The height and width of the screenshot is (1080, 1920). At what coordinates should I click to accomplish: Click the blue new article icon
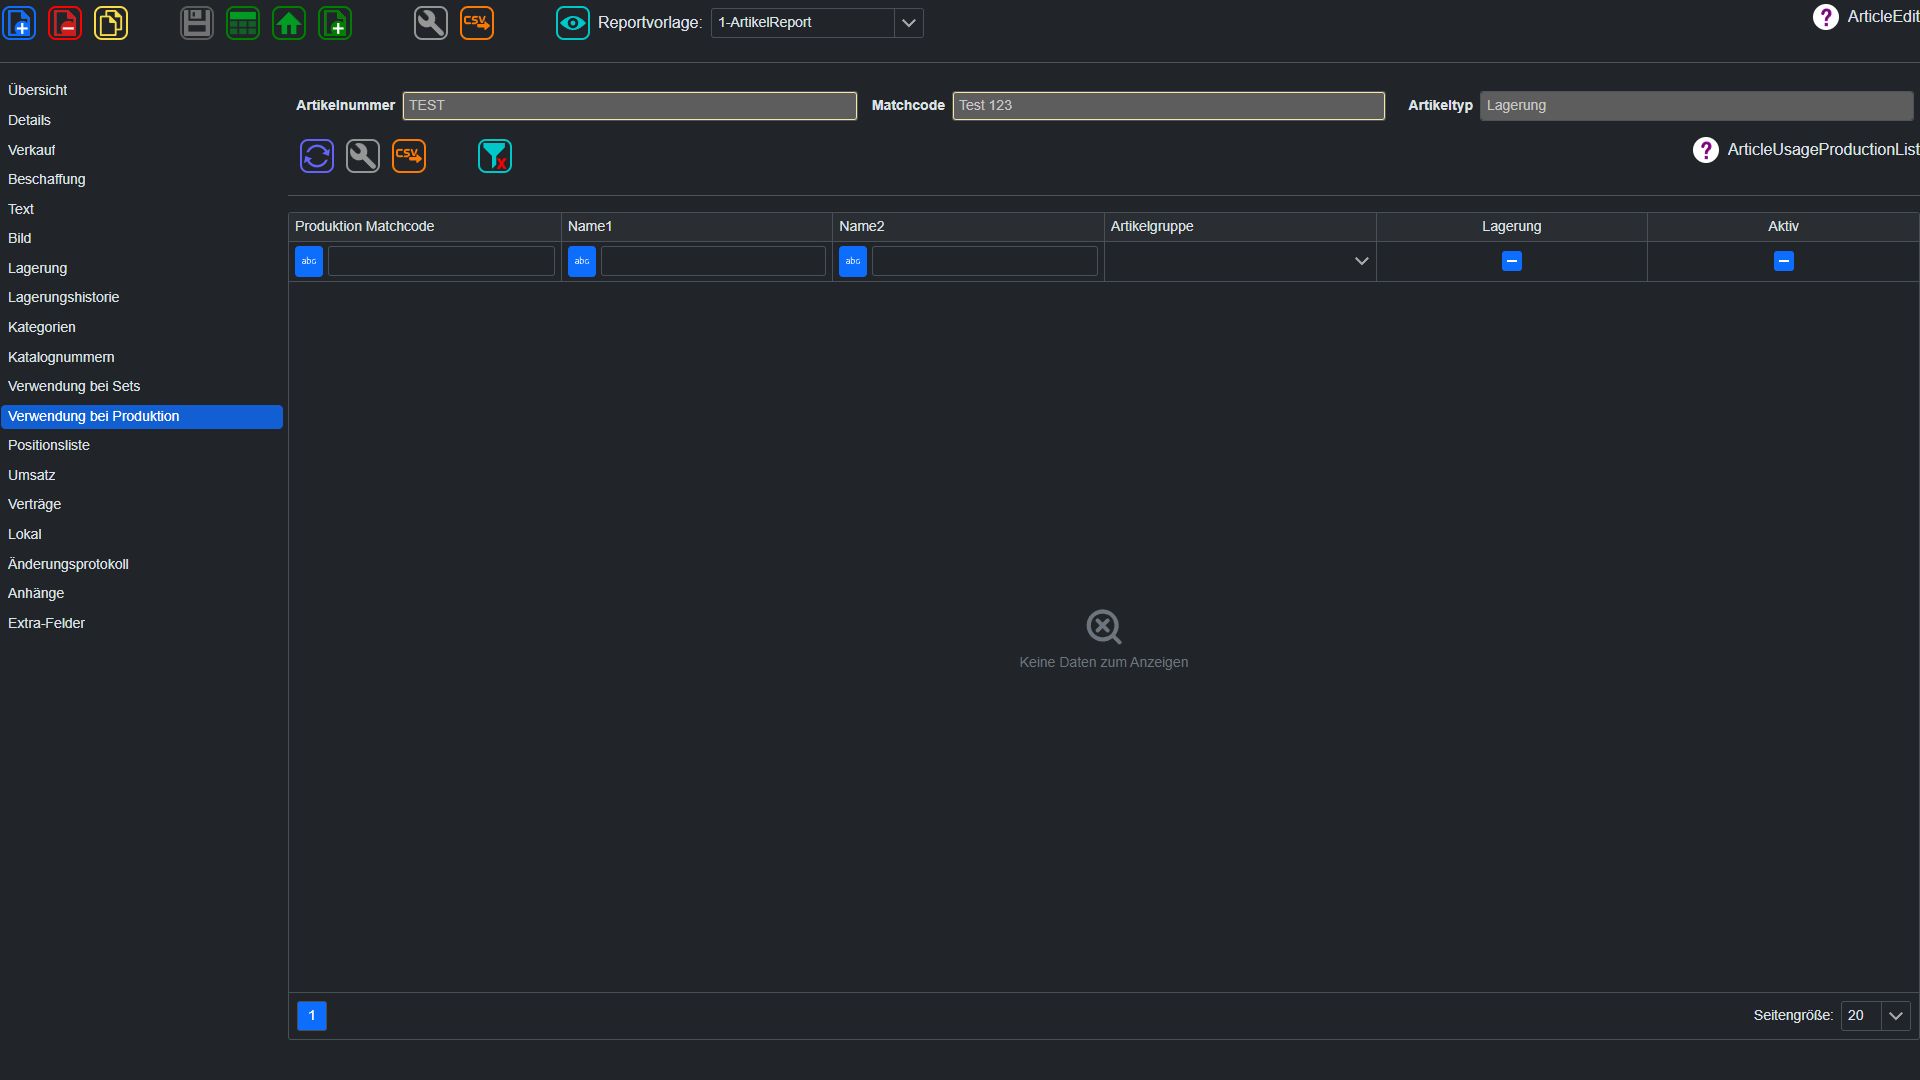(20, 22)
